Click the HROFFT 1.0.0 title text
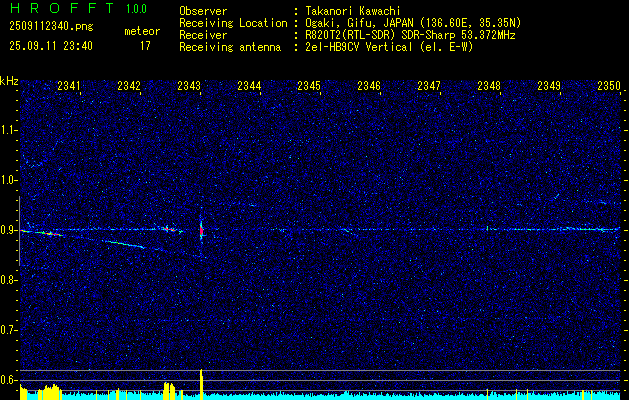 pyautogui.click(x=79, y=8)
